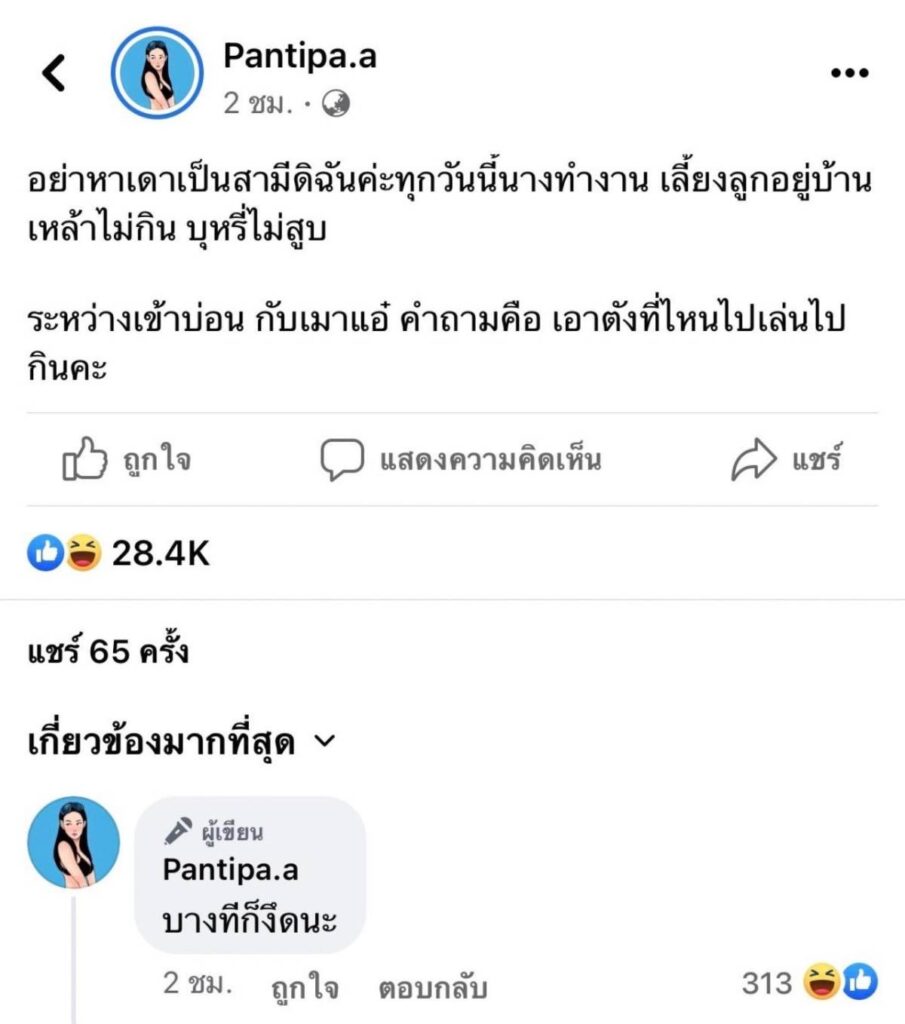Open the Pantipa.a page name link
Image resolution: width=905 pixels, height=1024 pixels.
tap(300, 57)
